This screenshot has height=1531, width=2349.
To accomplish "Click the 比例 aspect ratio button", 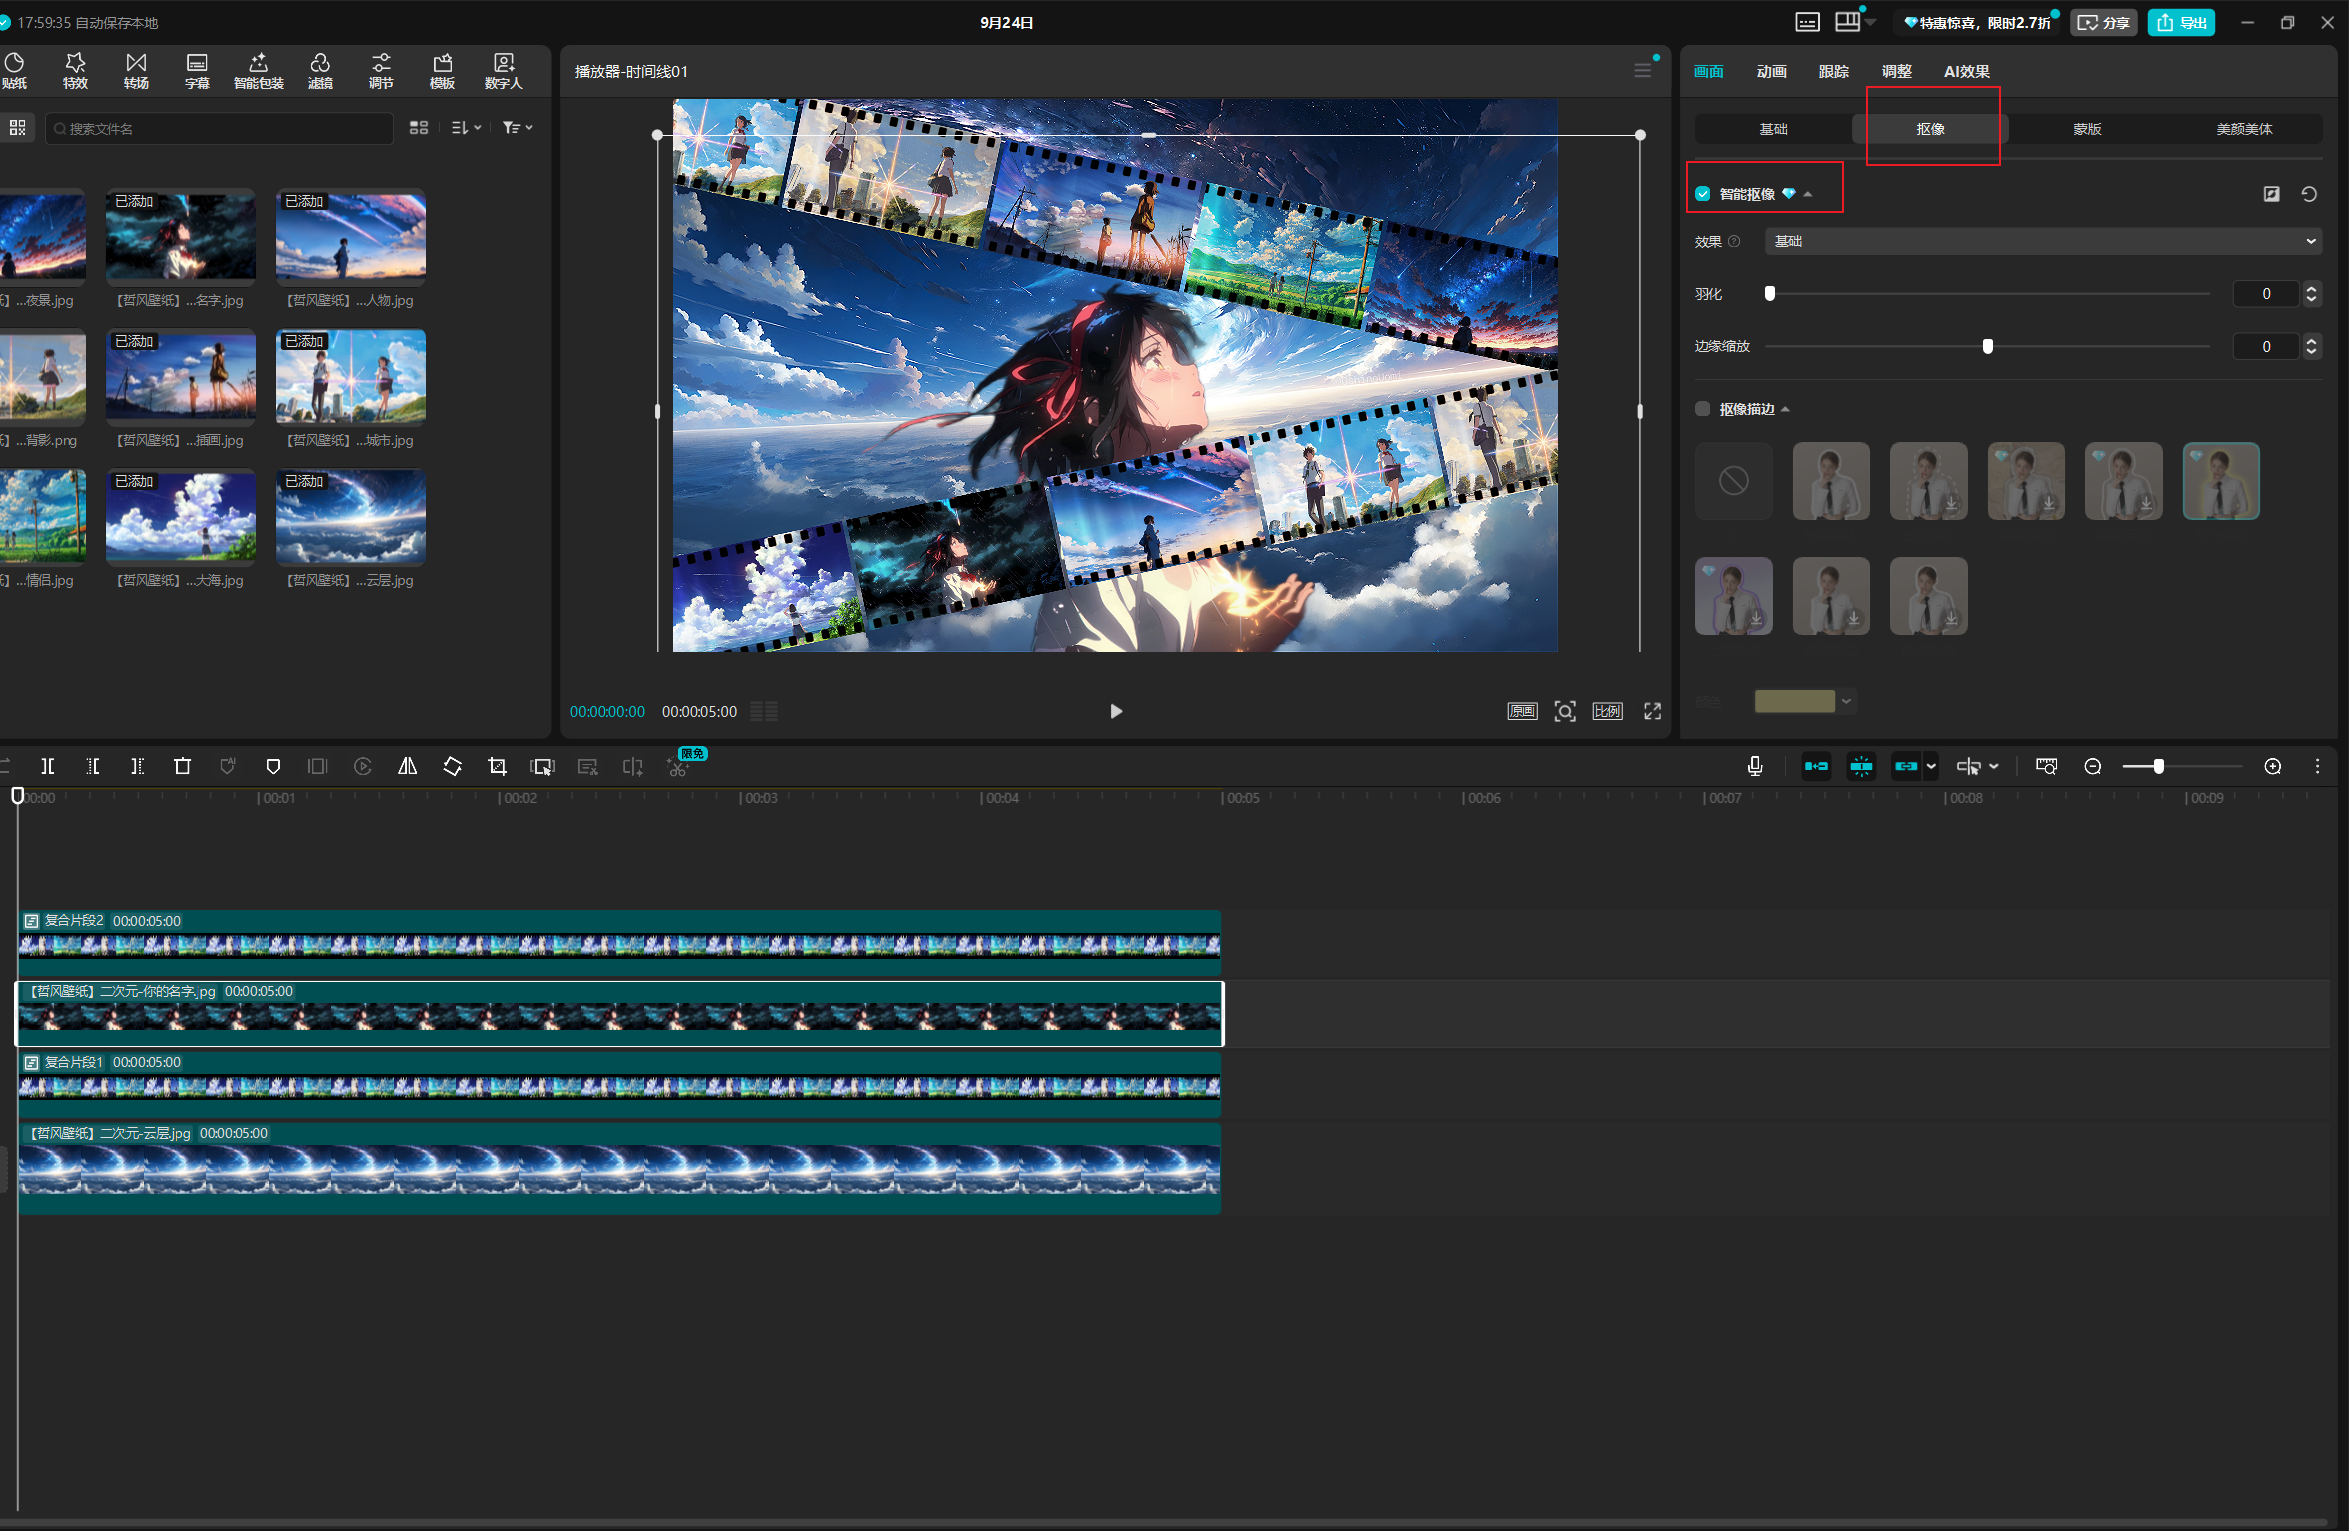I will point(1607,711).
